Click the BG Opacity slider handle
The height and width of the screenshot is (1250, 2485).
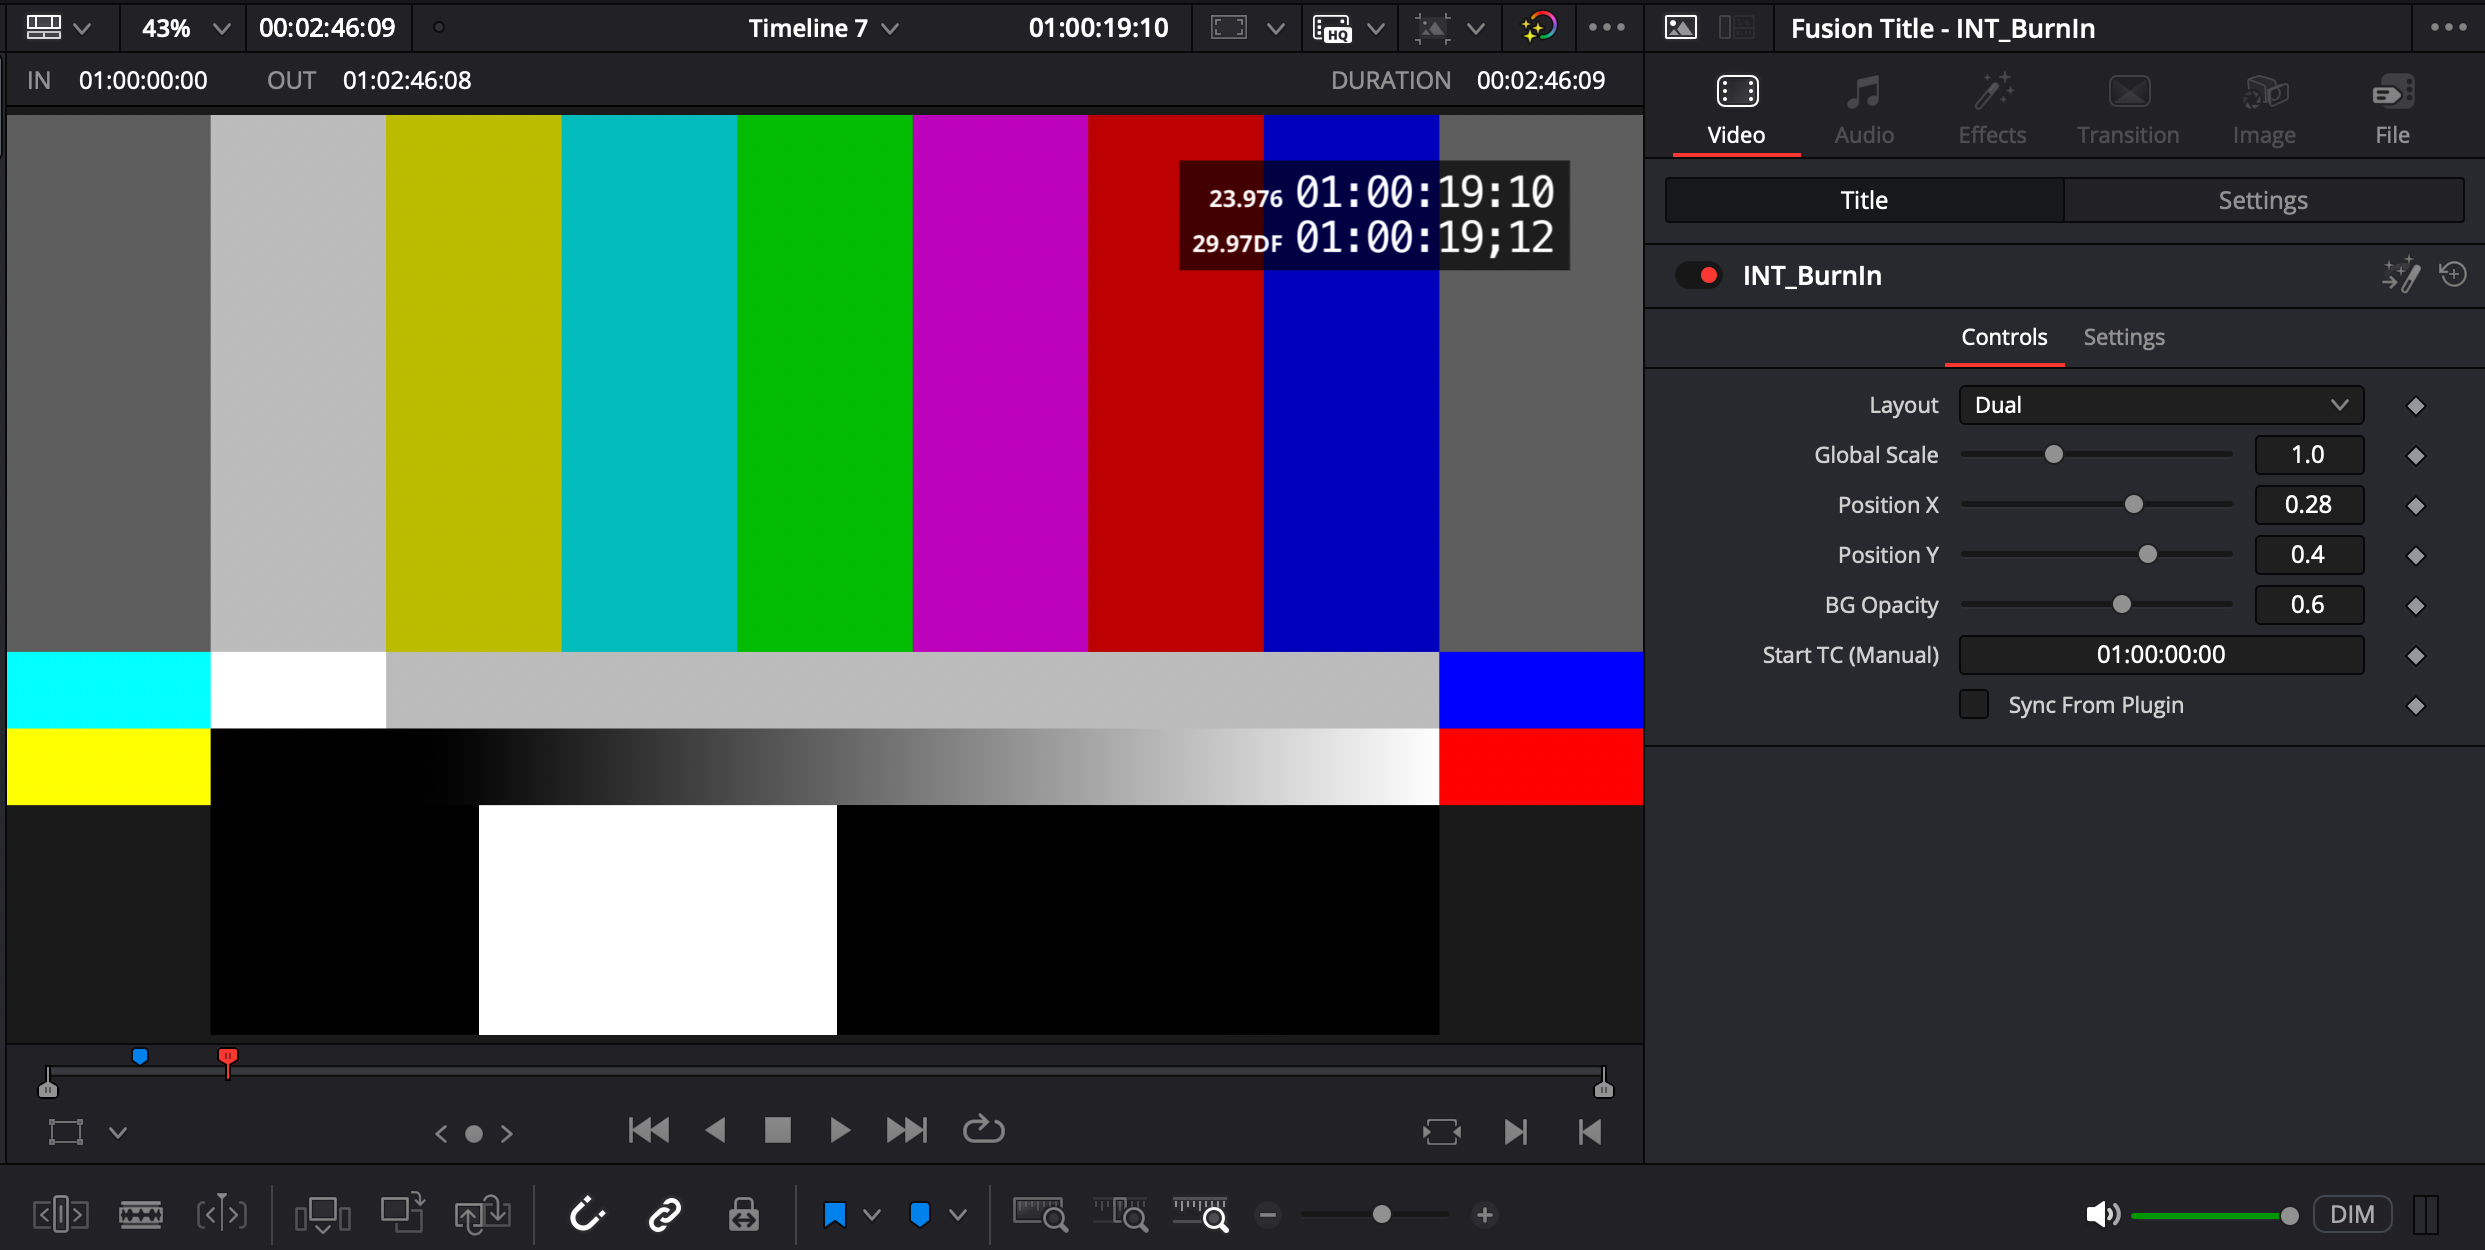click(2122, 605)
